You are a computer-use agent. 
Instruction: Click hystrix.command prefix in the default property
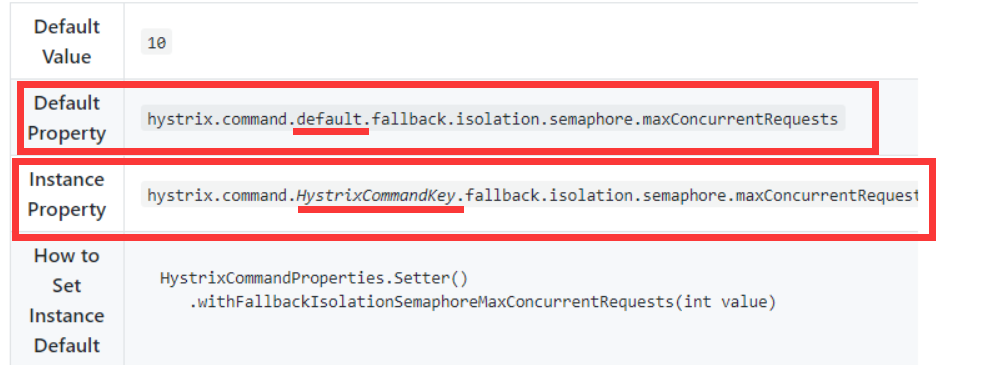(217, 118)
